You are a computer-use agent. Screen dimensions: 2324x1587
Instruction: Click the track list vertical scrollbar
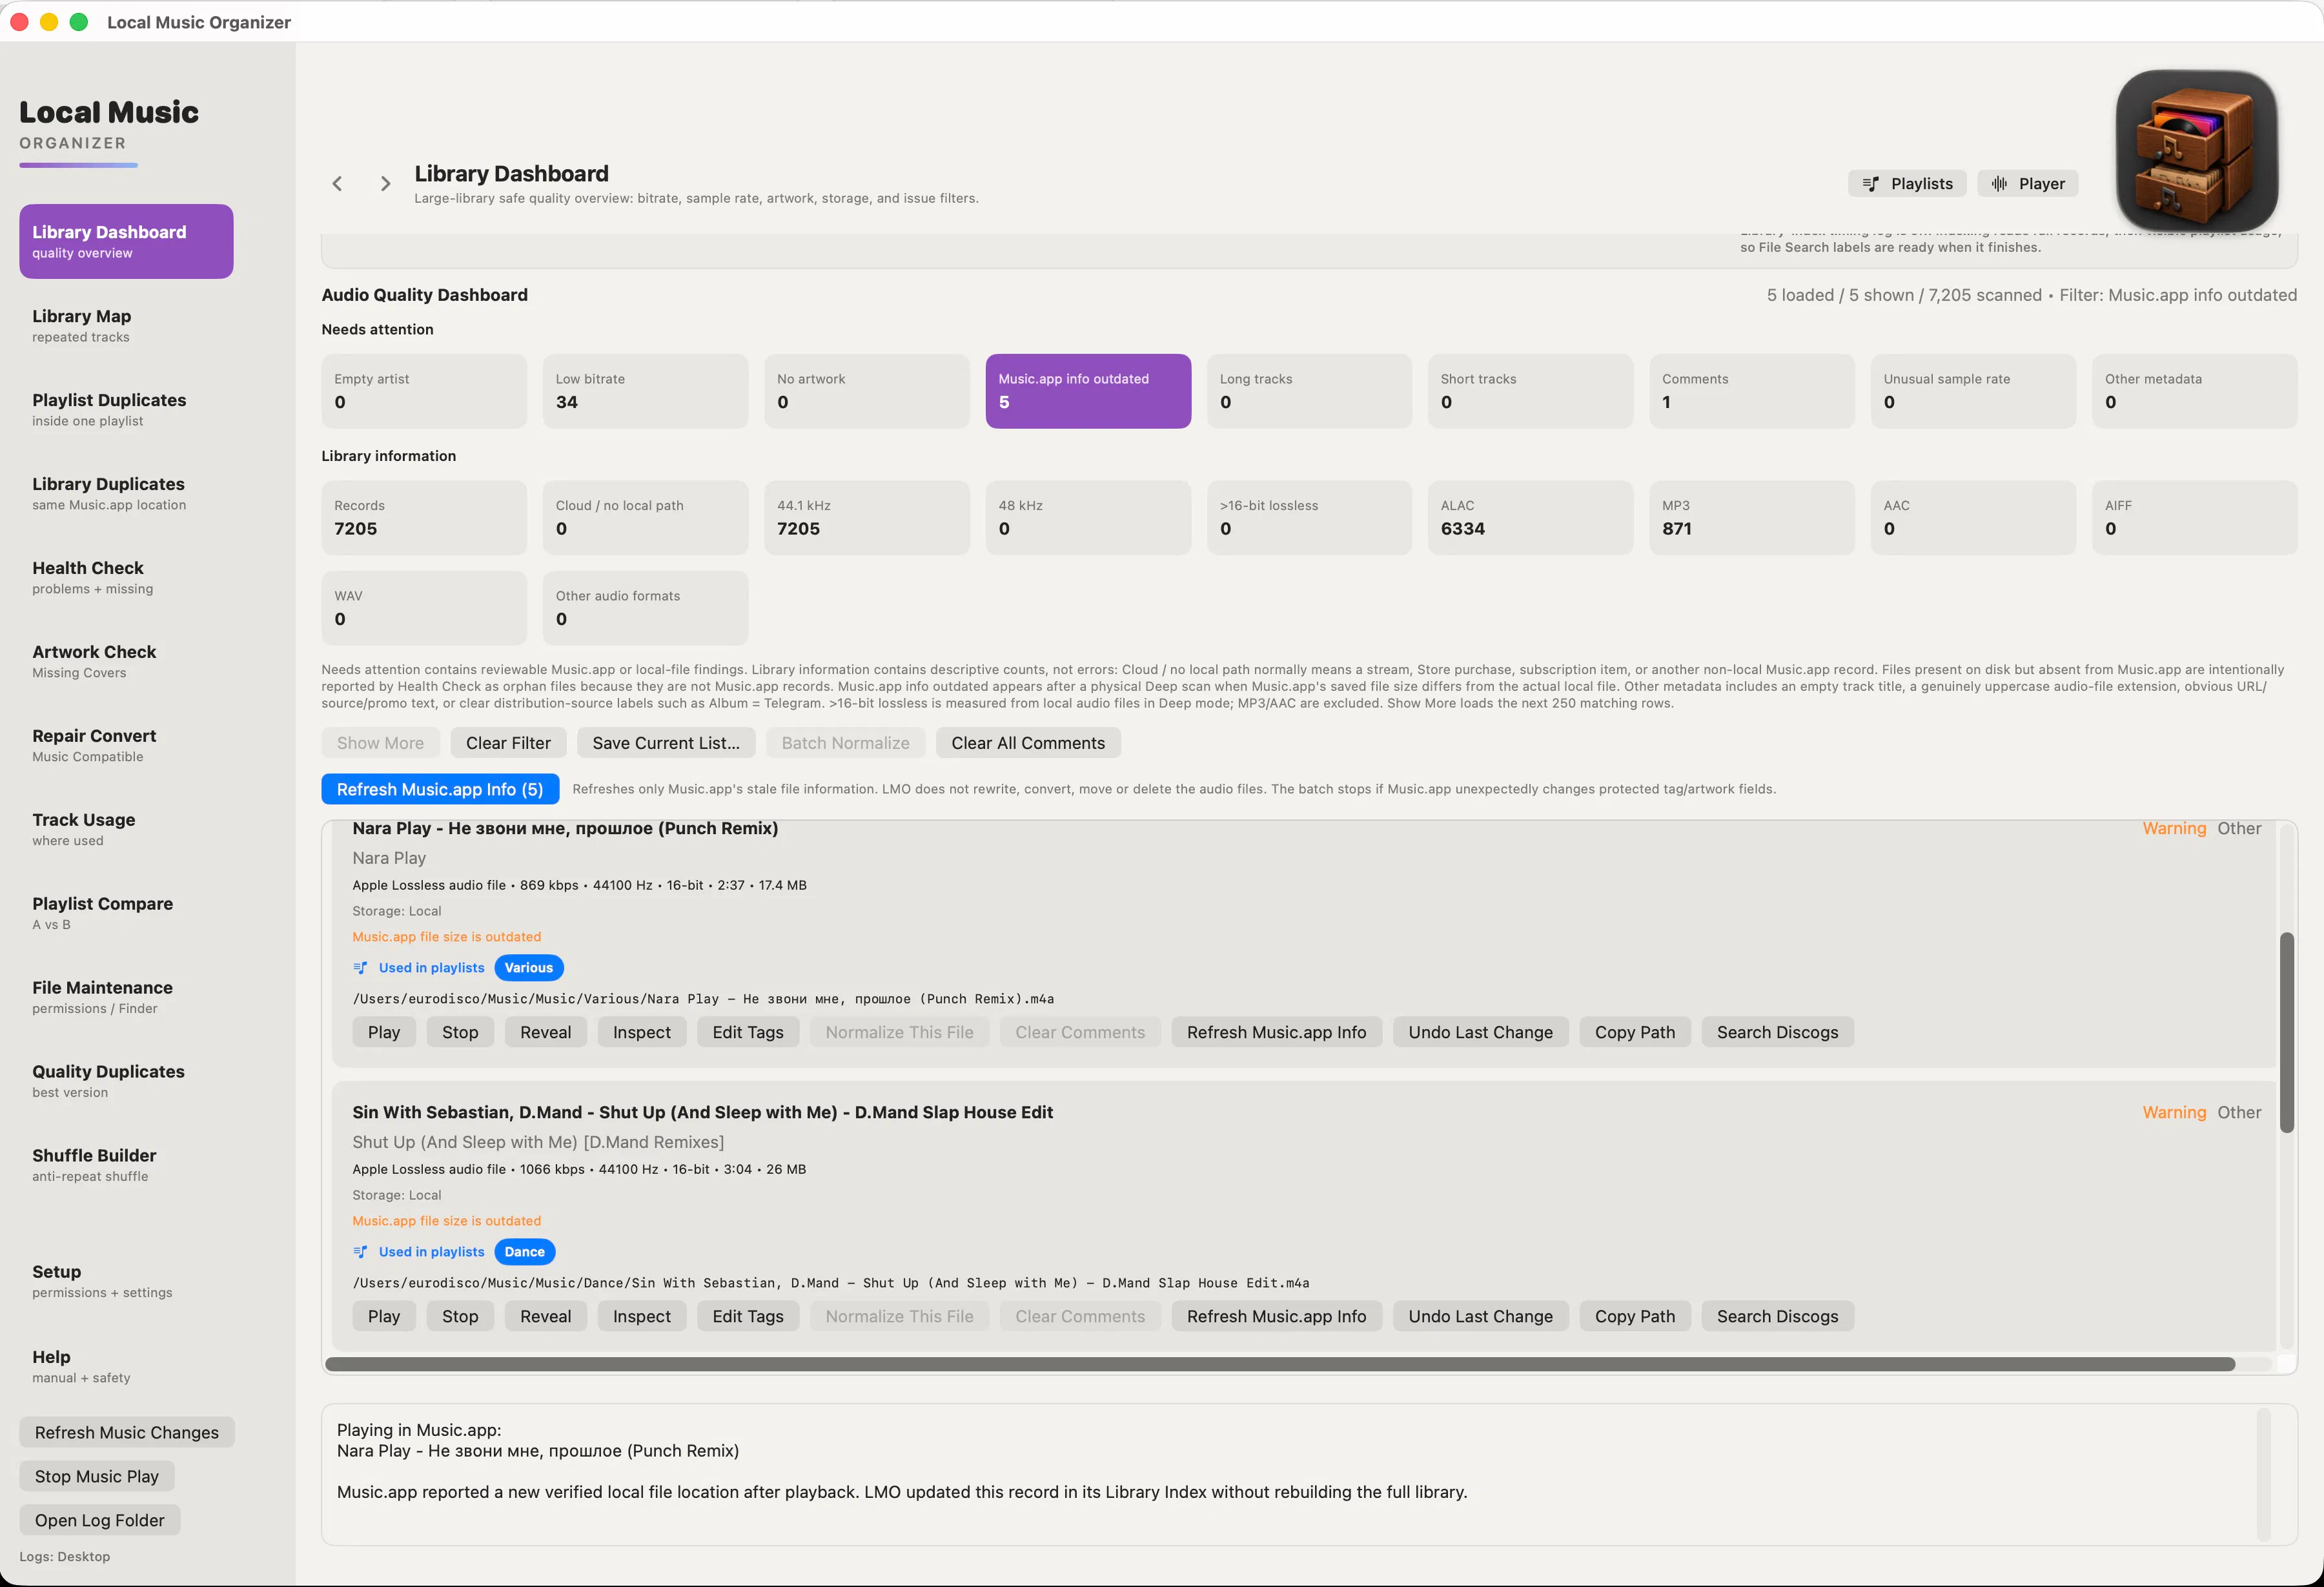pos(2286,1032)
